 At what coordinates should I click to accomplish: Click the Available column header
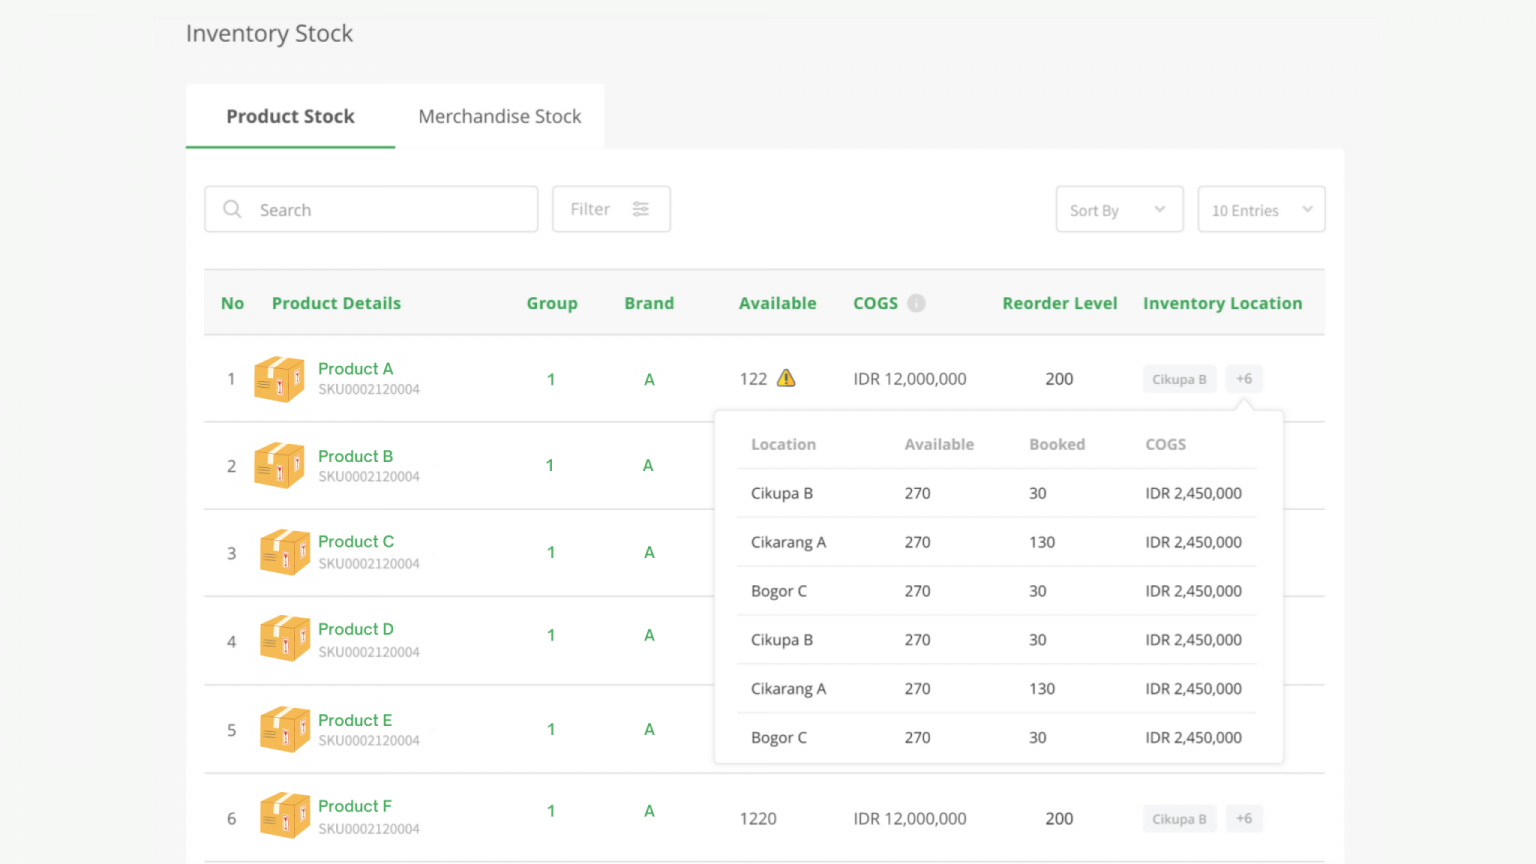coord(777,303)
